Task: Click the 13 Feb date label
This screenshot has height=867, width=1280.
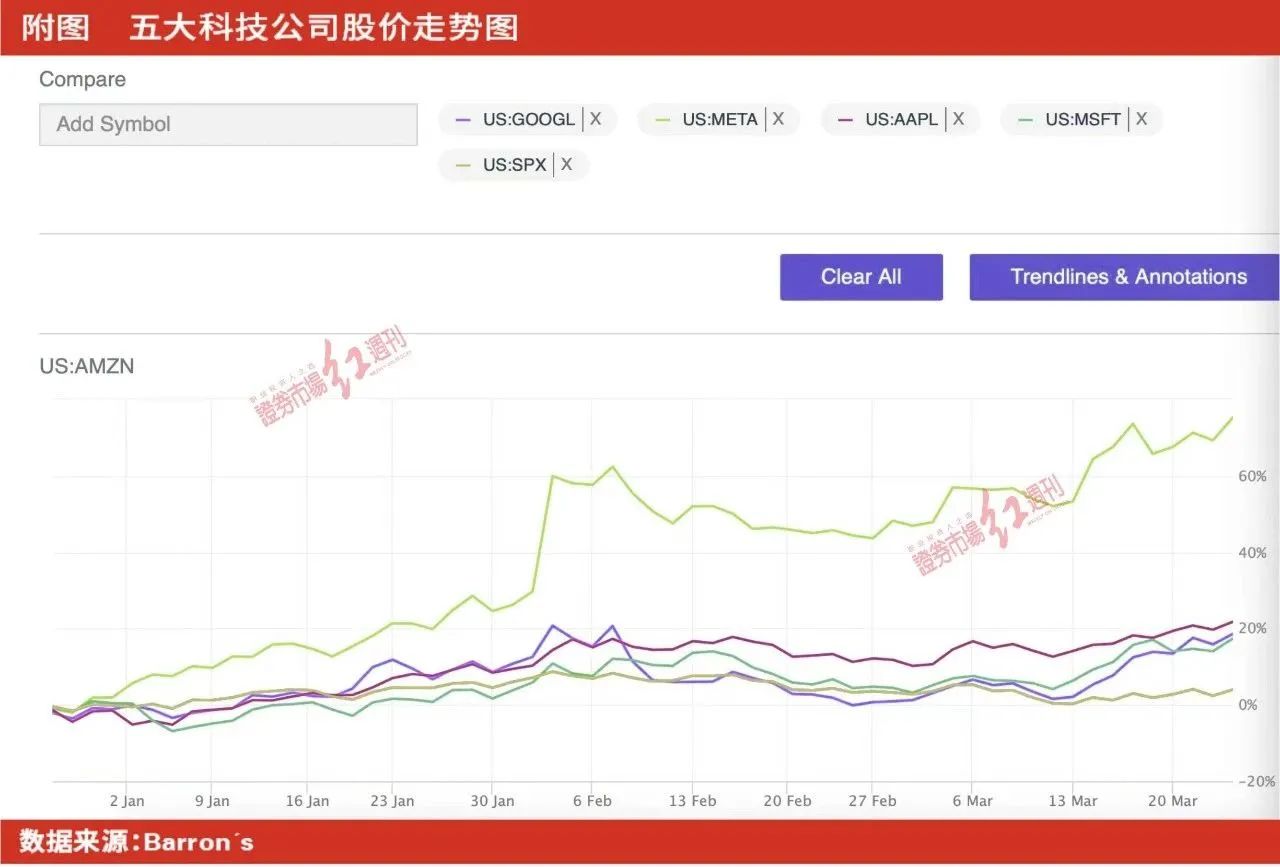Action: pyautogui.click(x=693, y=801)
